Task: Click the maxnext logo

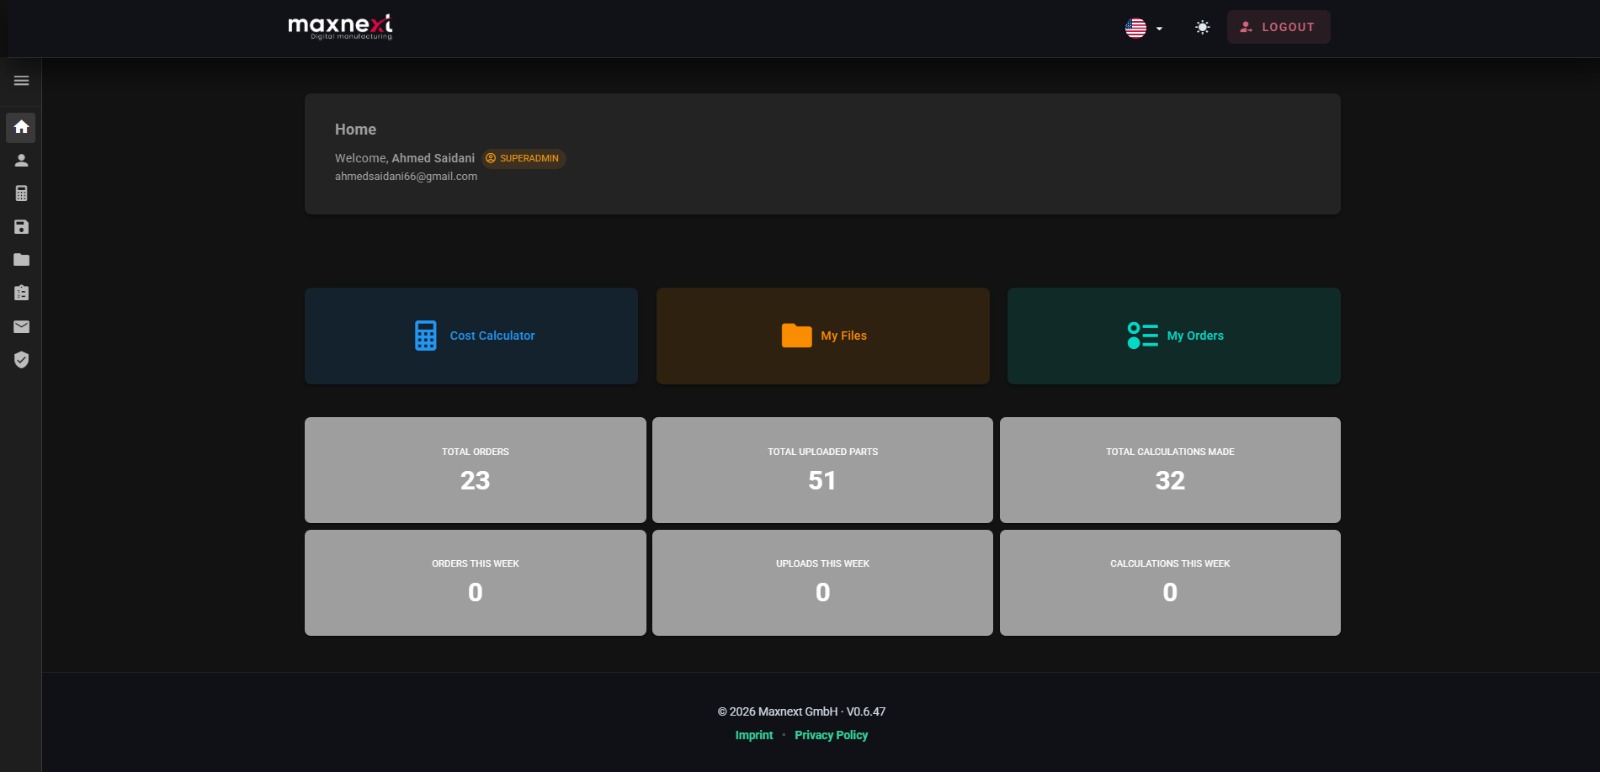Action: (x=340, y=27)
